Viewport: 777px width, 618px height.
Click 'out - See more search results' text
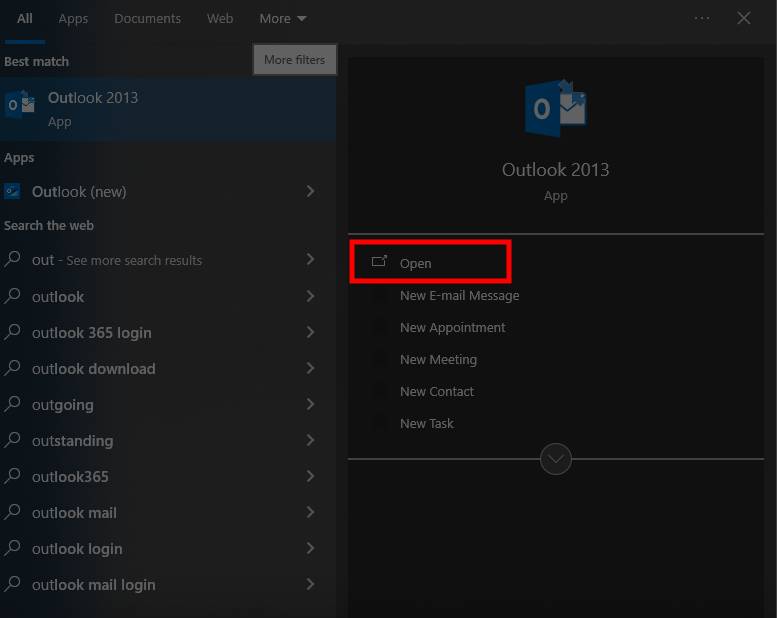point(117,260)
